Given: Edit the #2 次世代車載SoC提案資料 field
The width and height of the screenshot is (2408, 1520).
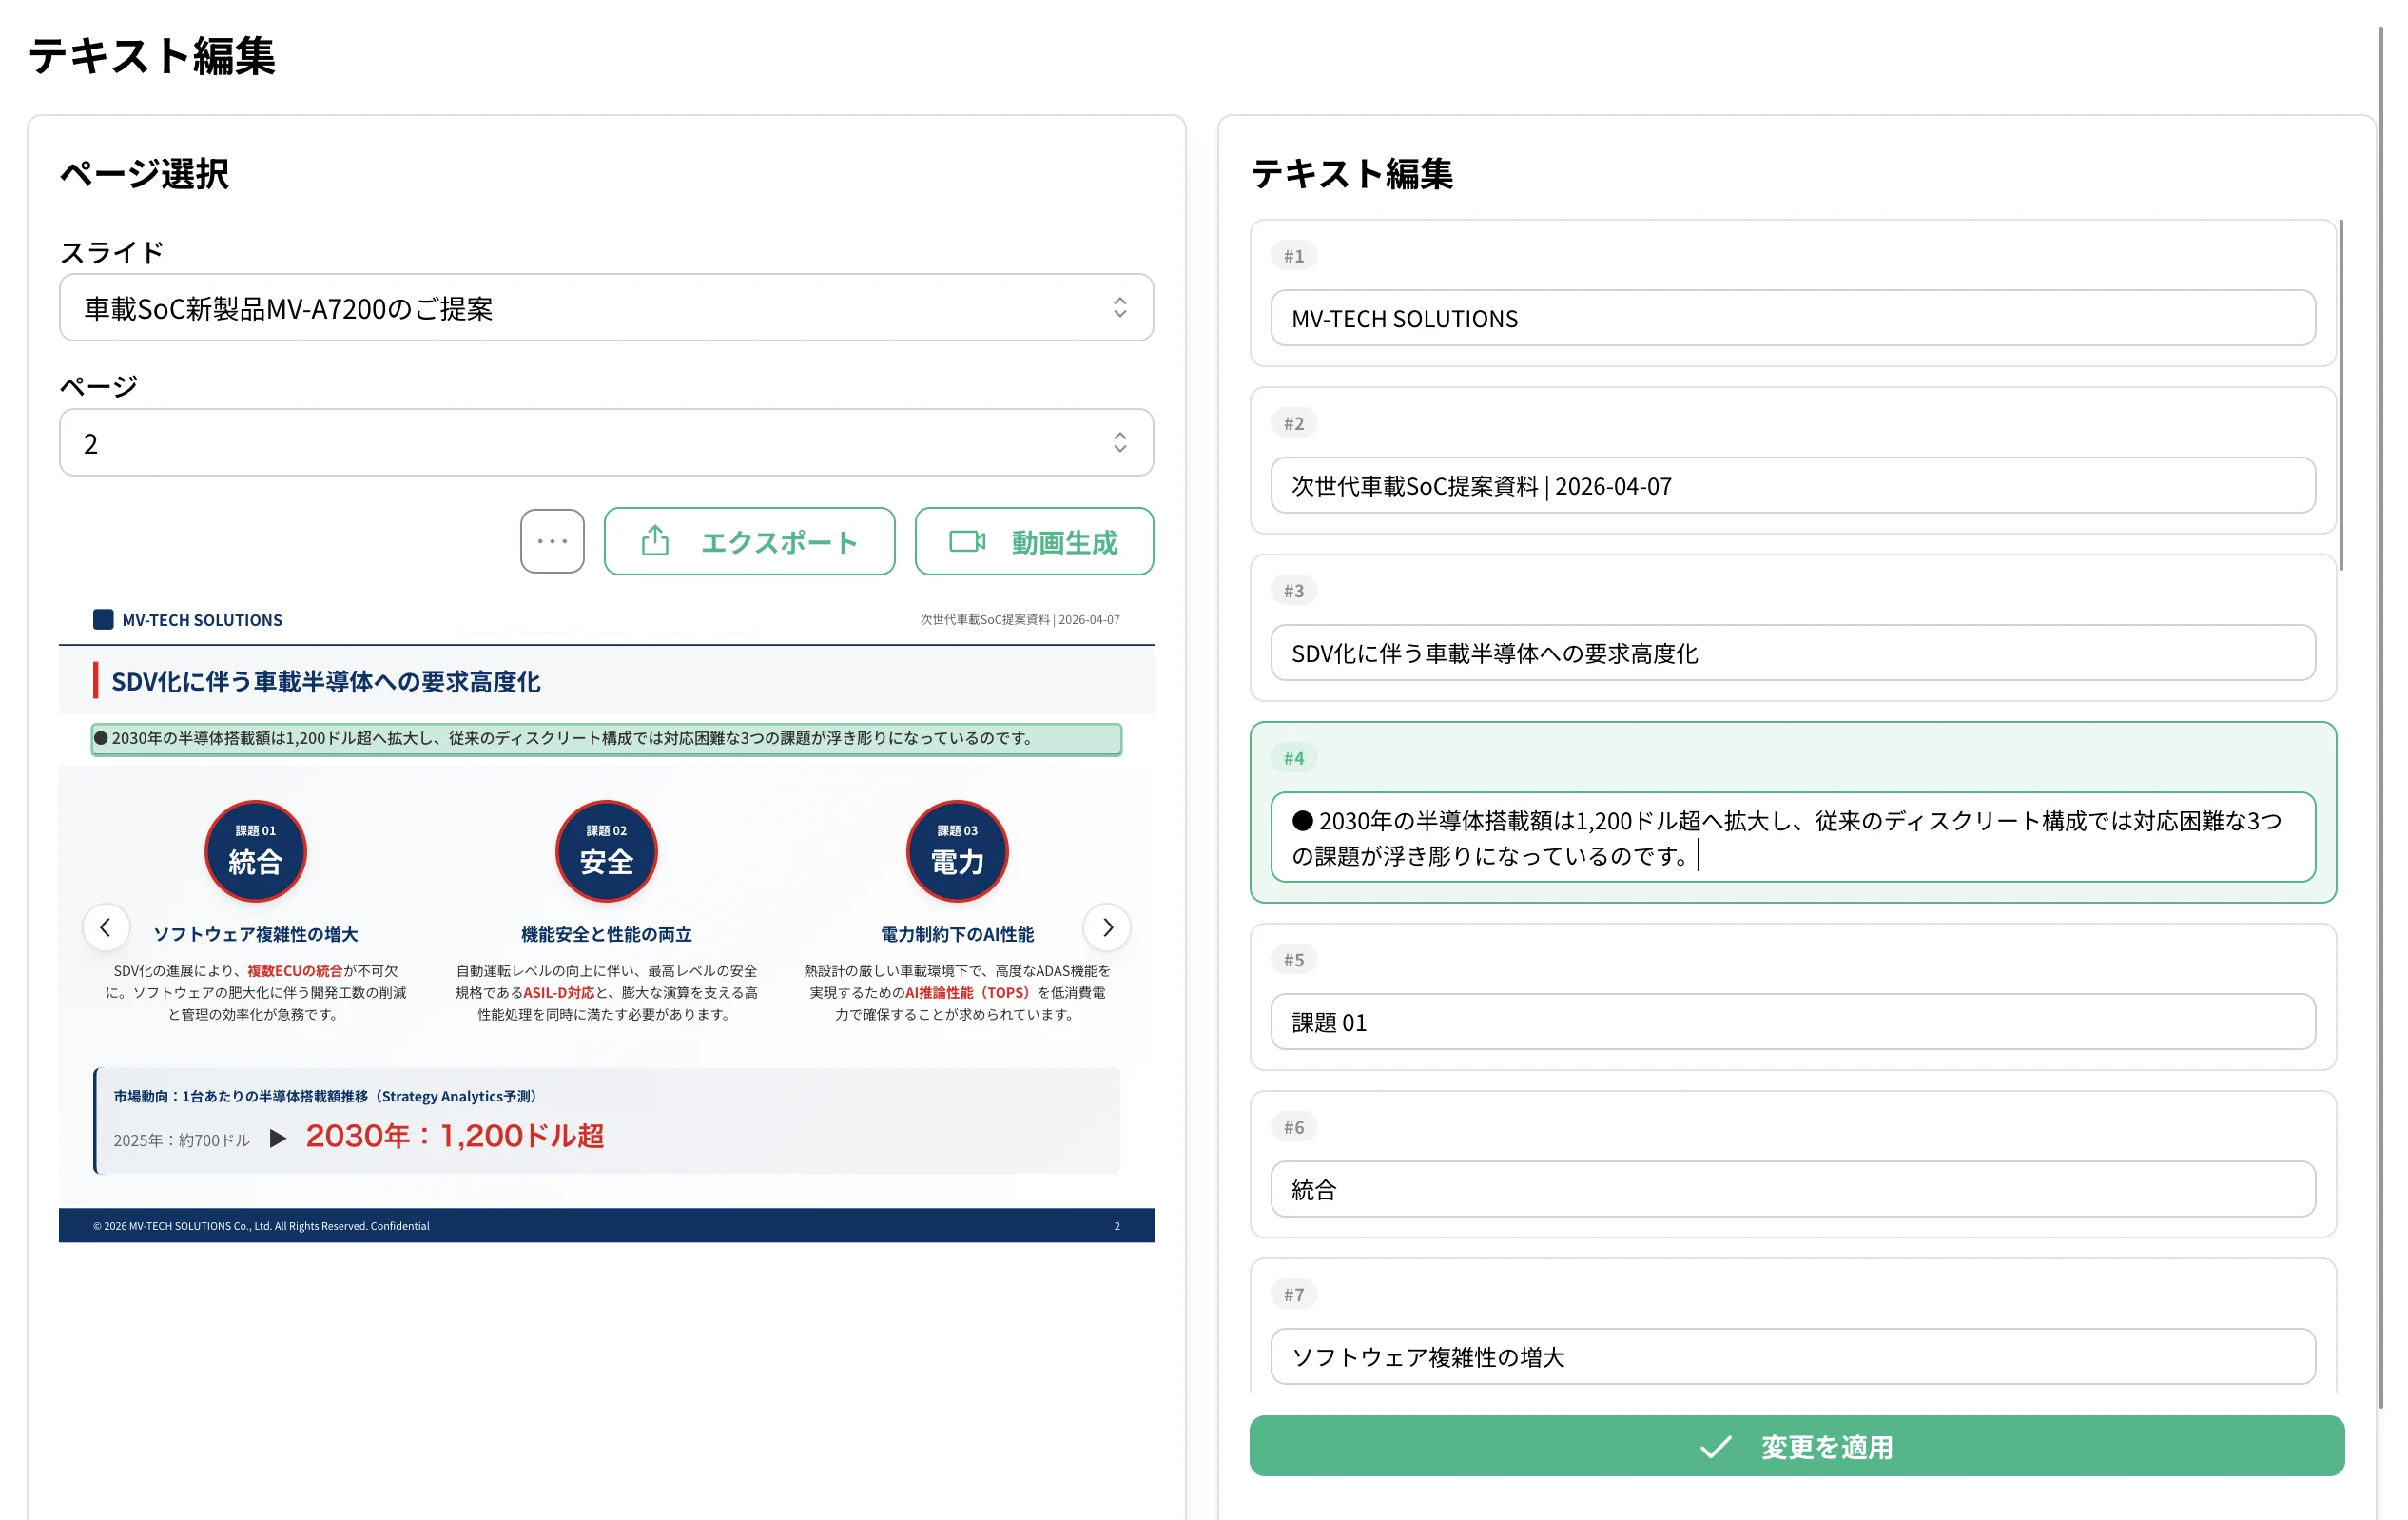Looking at the screenshot, I should tap(1792, 486).
